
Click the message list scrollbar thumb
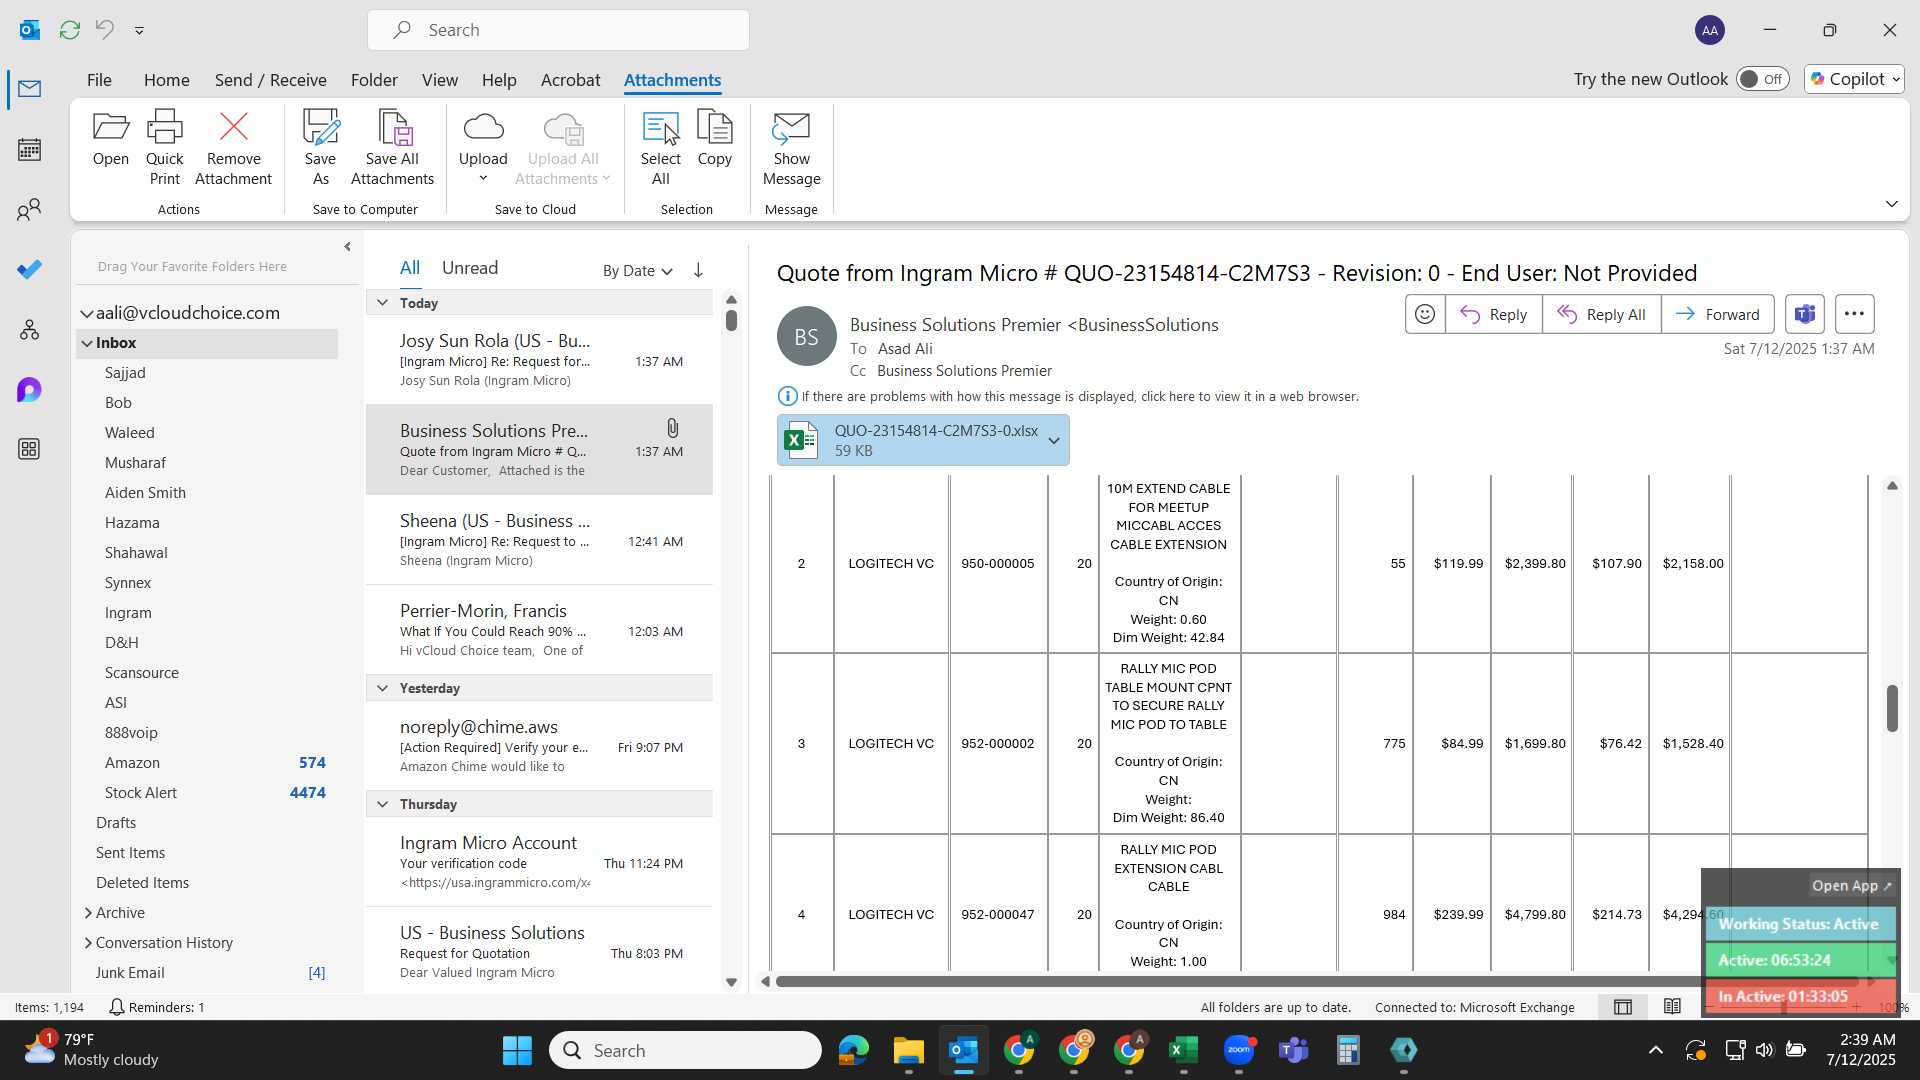pos(731,320)
